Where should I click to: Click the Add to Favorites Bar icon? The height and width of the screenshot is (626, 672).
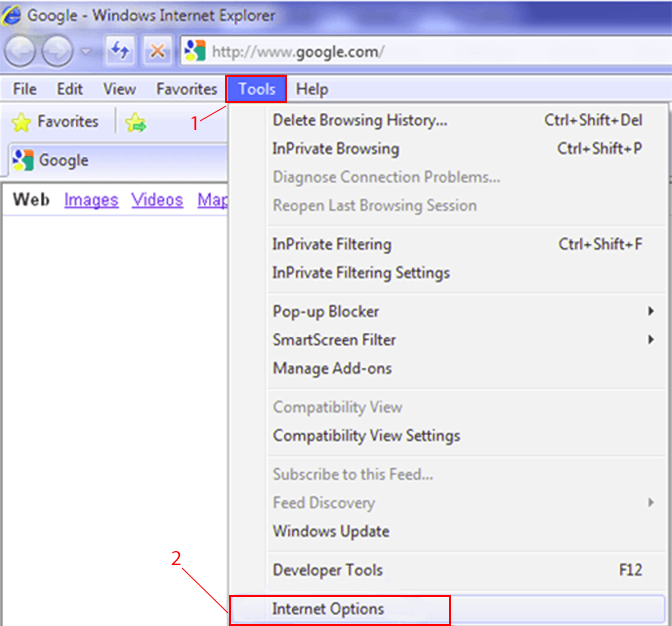click(x=136, y=122)
